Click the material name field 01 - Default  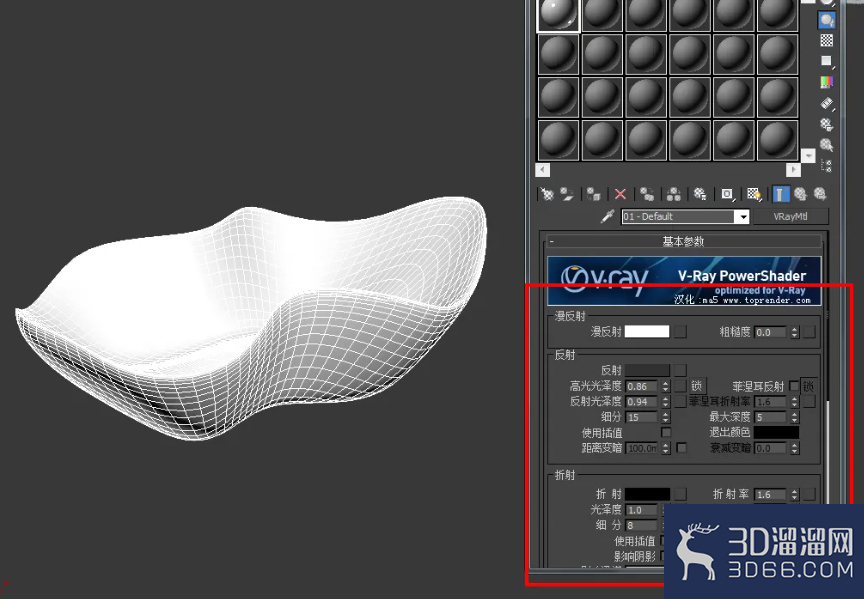(679, 217)
